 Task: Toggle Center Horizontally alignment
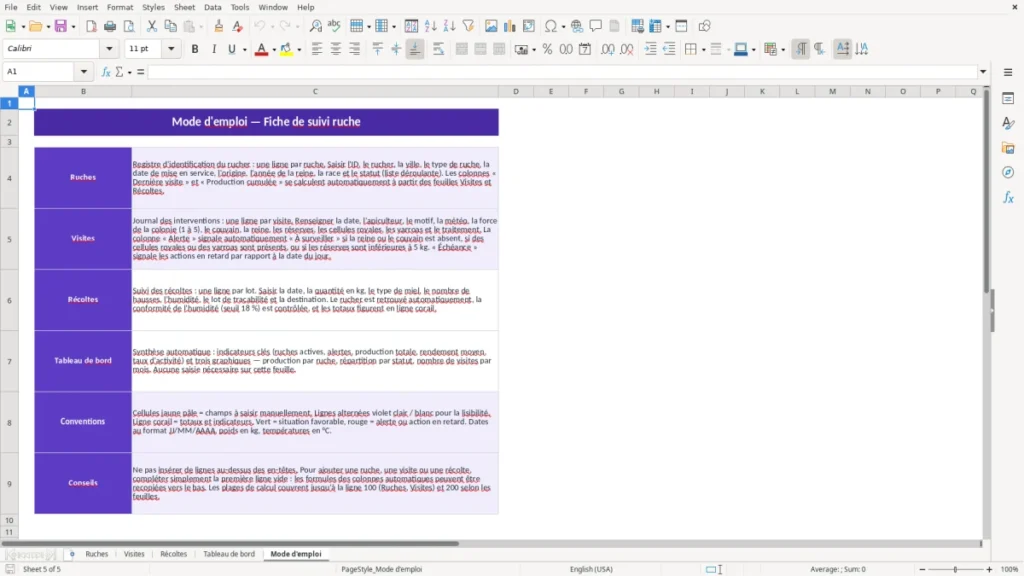(336, 49)
